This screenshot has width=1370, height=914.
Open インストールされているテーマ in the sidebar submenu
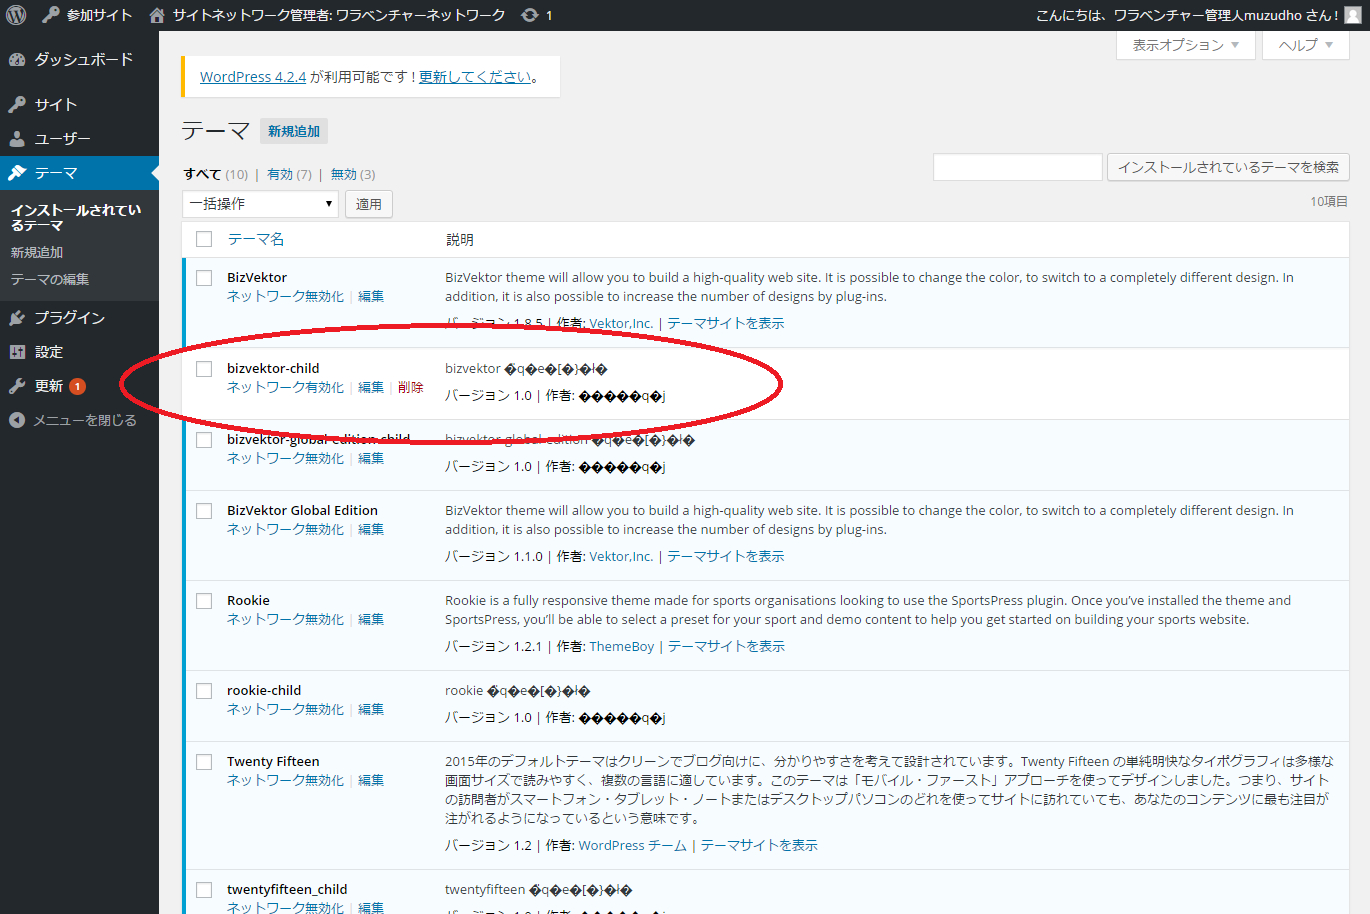coord(76,218)
